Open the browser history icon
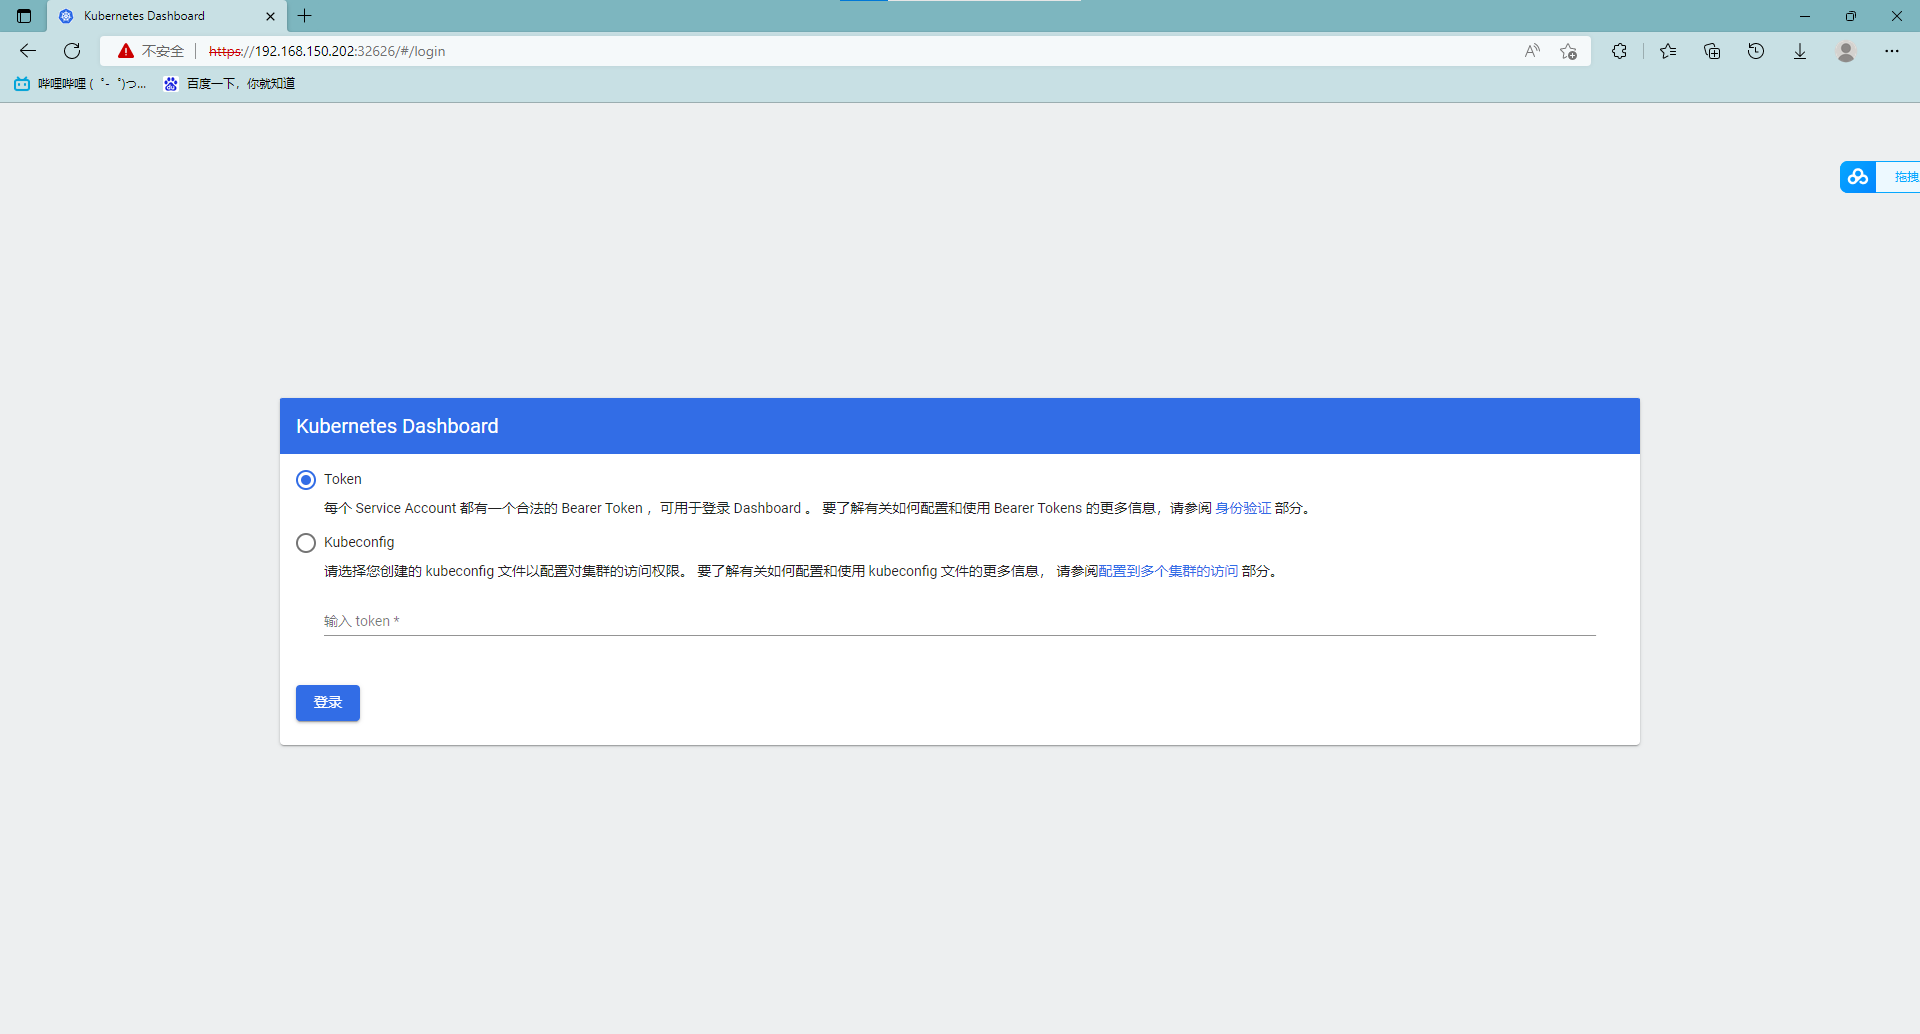 pos(1756,51)
